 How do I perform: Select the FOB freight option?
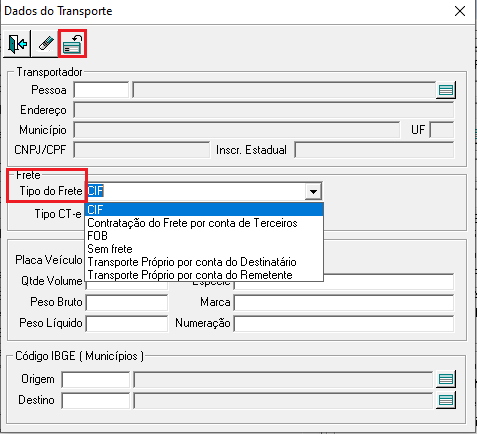pyautogui.click(x=204, y=236)
